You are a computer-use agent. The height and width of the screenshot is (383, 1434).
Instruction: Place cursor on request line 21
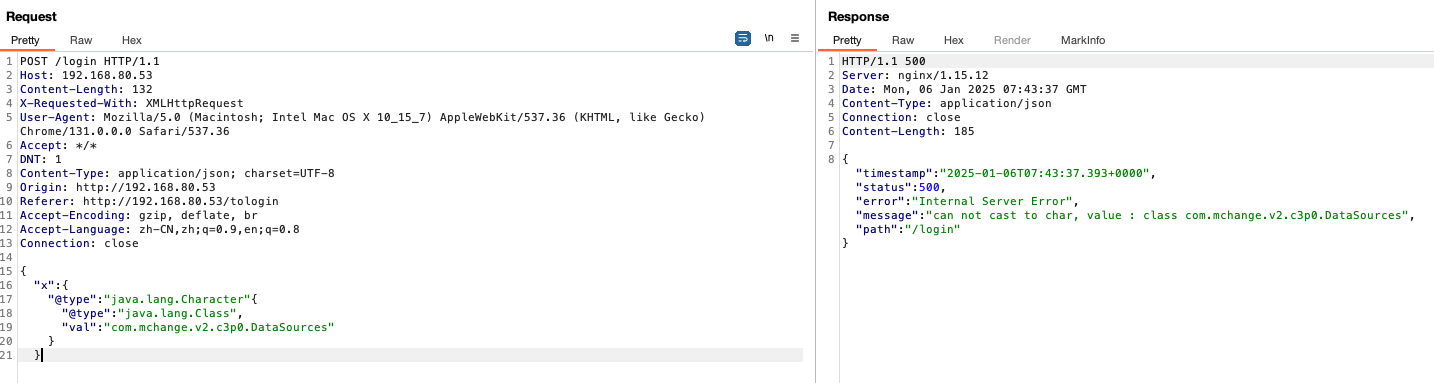(411, 355)
